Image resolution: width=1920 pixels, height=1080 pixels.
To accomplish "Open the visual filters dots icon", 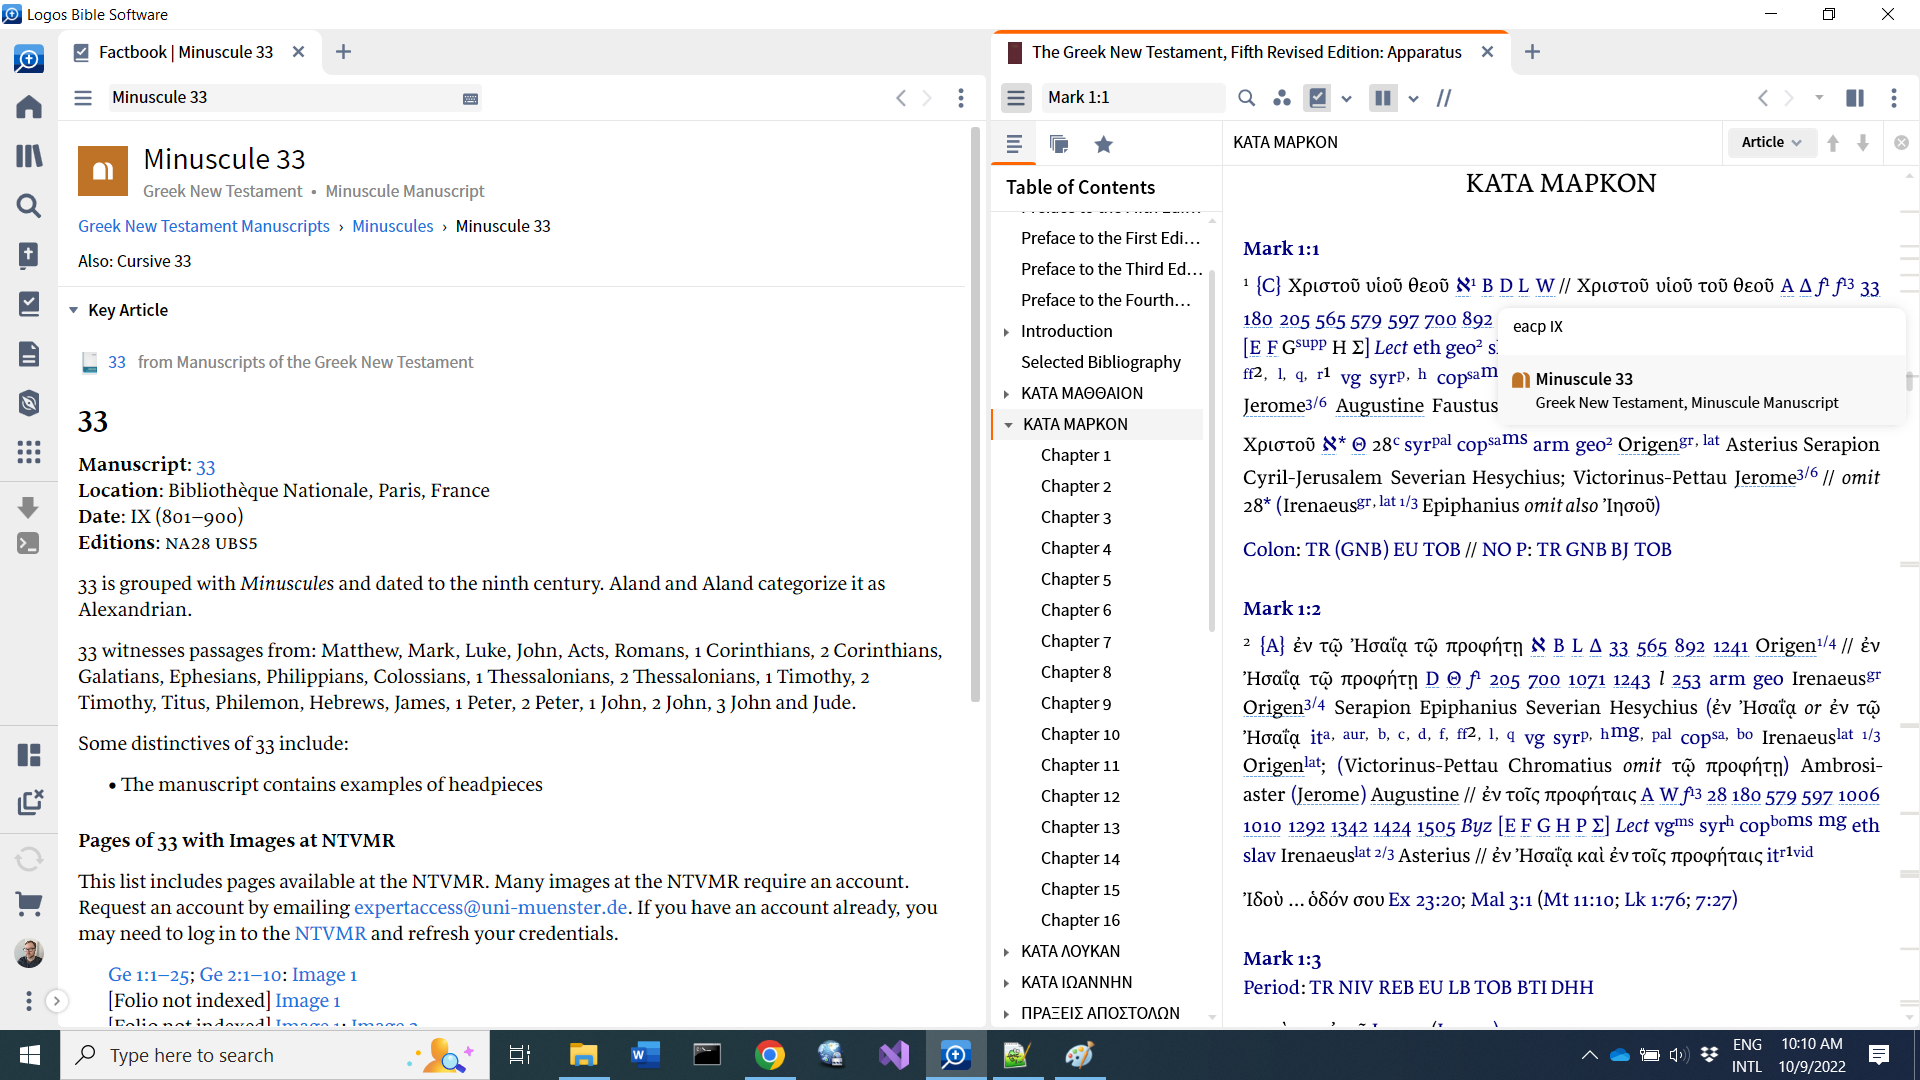I will [x=1281, y=98].
